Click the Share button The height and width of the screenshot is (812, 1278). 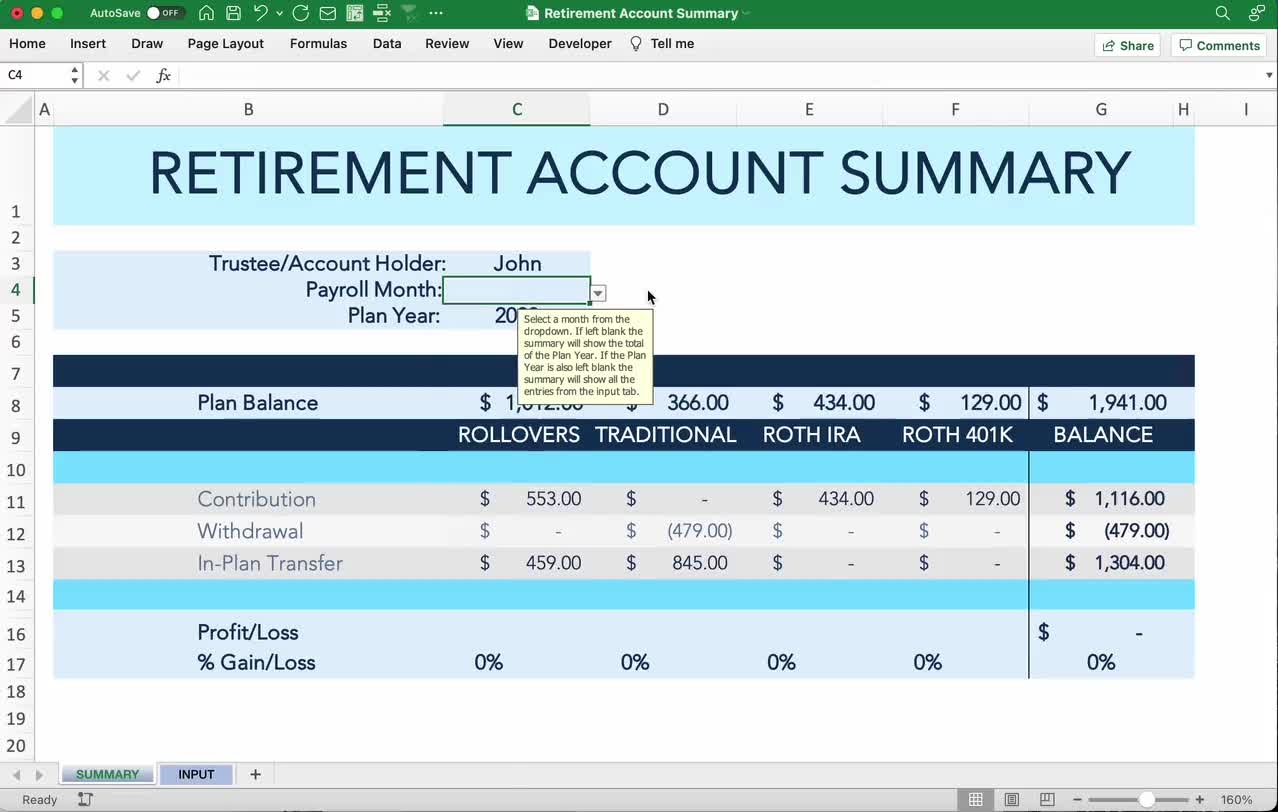click(x=1128, y=45)
